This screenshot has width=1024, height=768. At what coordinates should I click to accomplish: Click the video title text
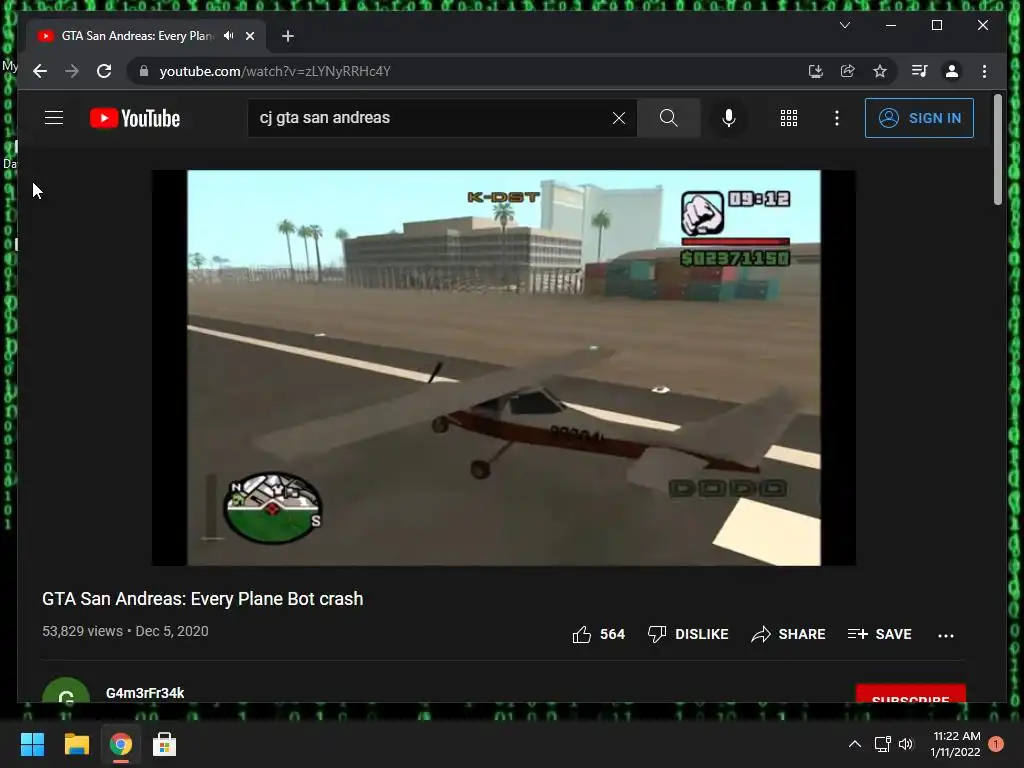click(x=202, y=599)
